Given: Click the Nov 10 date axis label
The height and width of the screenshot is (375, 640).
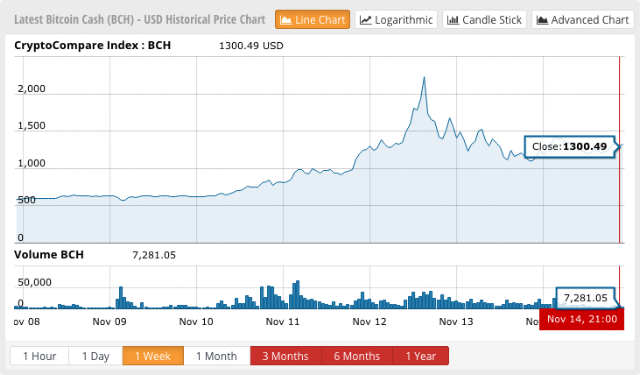Looking at the screenshot, I should click(196, 322).
